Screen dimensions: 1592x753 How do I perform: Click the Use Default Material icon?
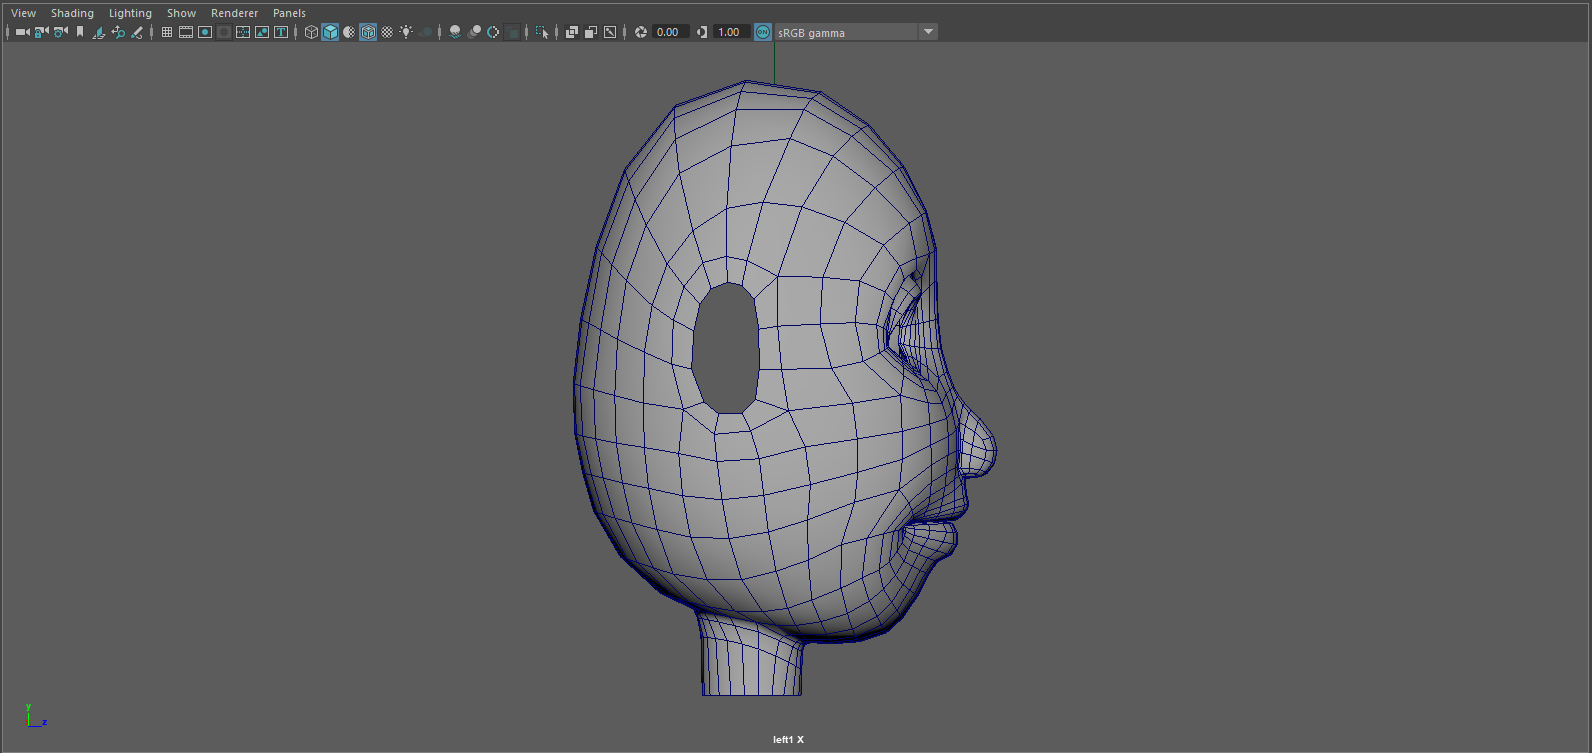coord(349,32)
